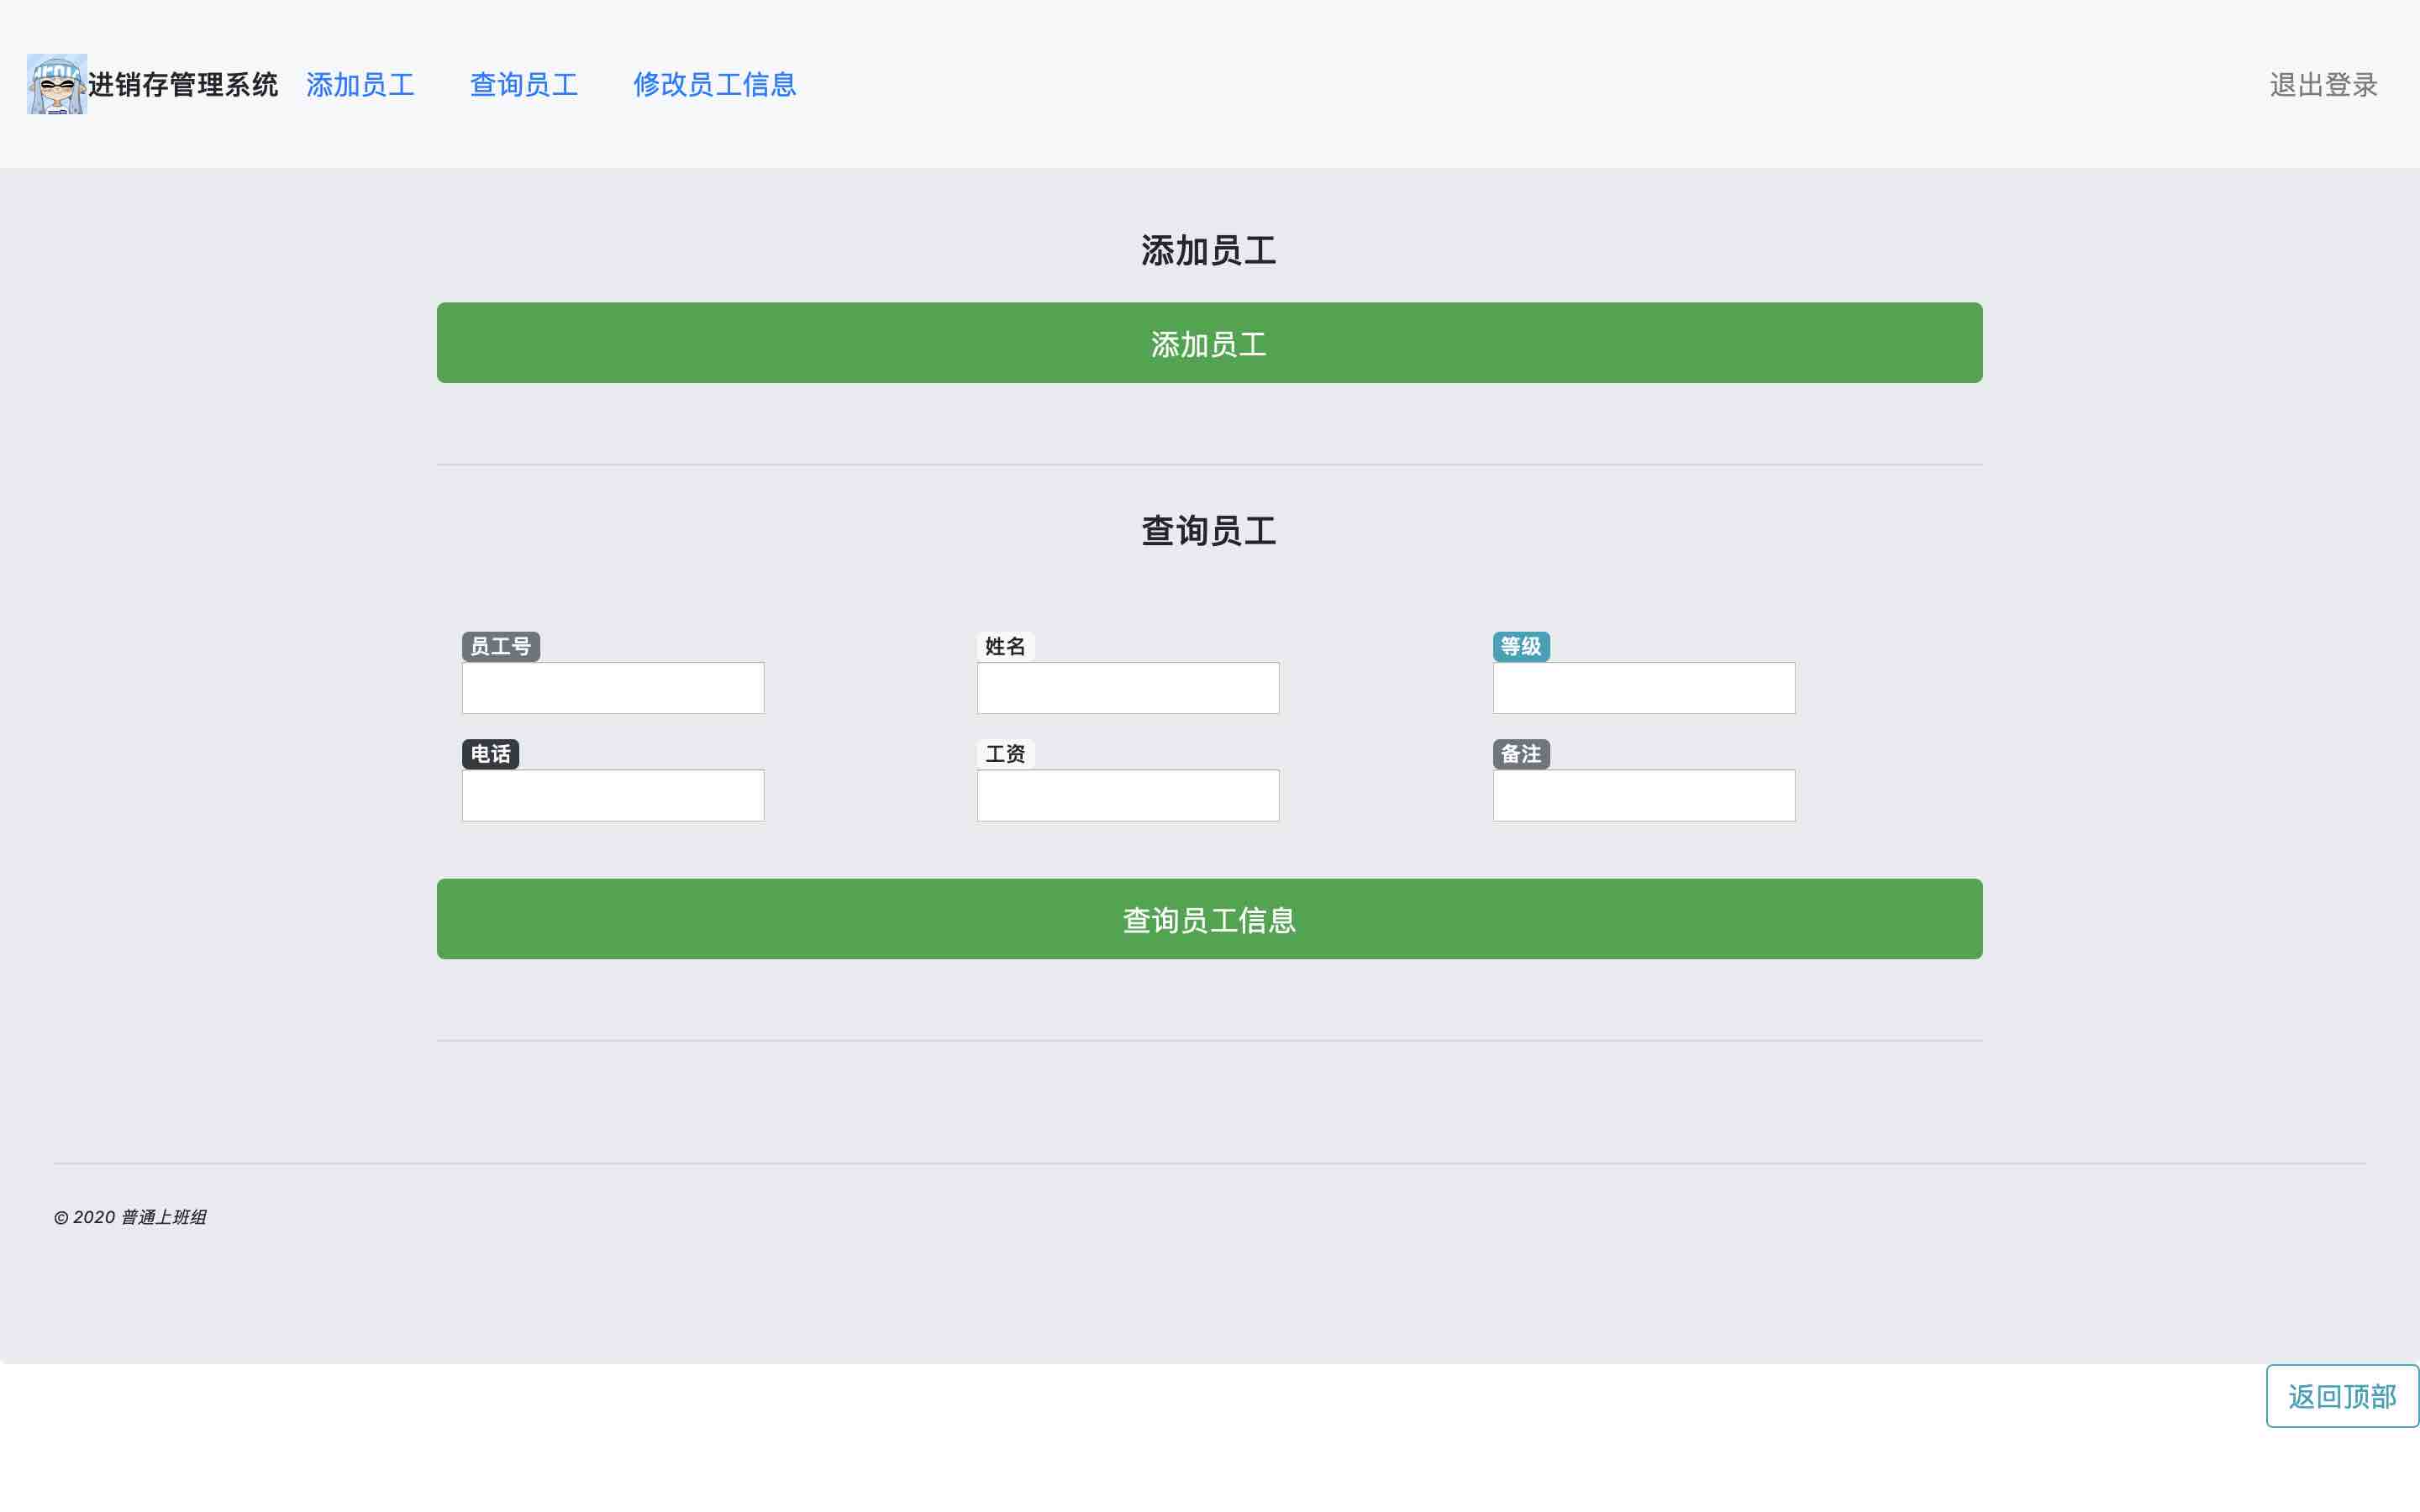
Task: Click the 查询员工 section heading
Action: point(1208,531)
